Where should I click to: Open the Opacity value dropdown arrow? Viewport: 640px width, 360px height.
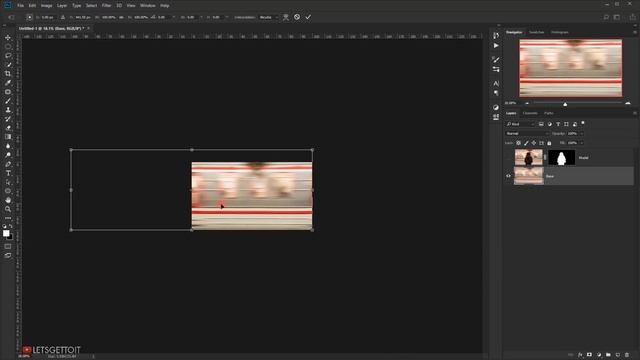point(582,133)
